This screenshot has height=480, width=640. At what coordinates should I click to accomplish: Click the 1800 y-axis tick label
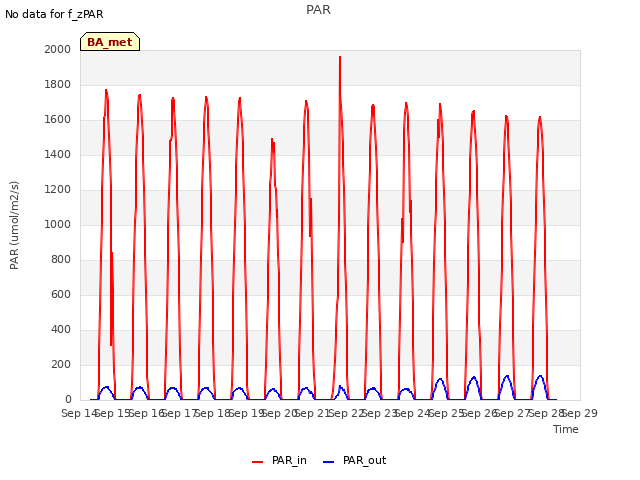tap(58, 84)
